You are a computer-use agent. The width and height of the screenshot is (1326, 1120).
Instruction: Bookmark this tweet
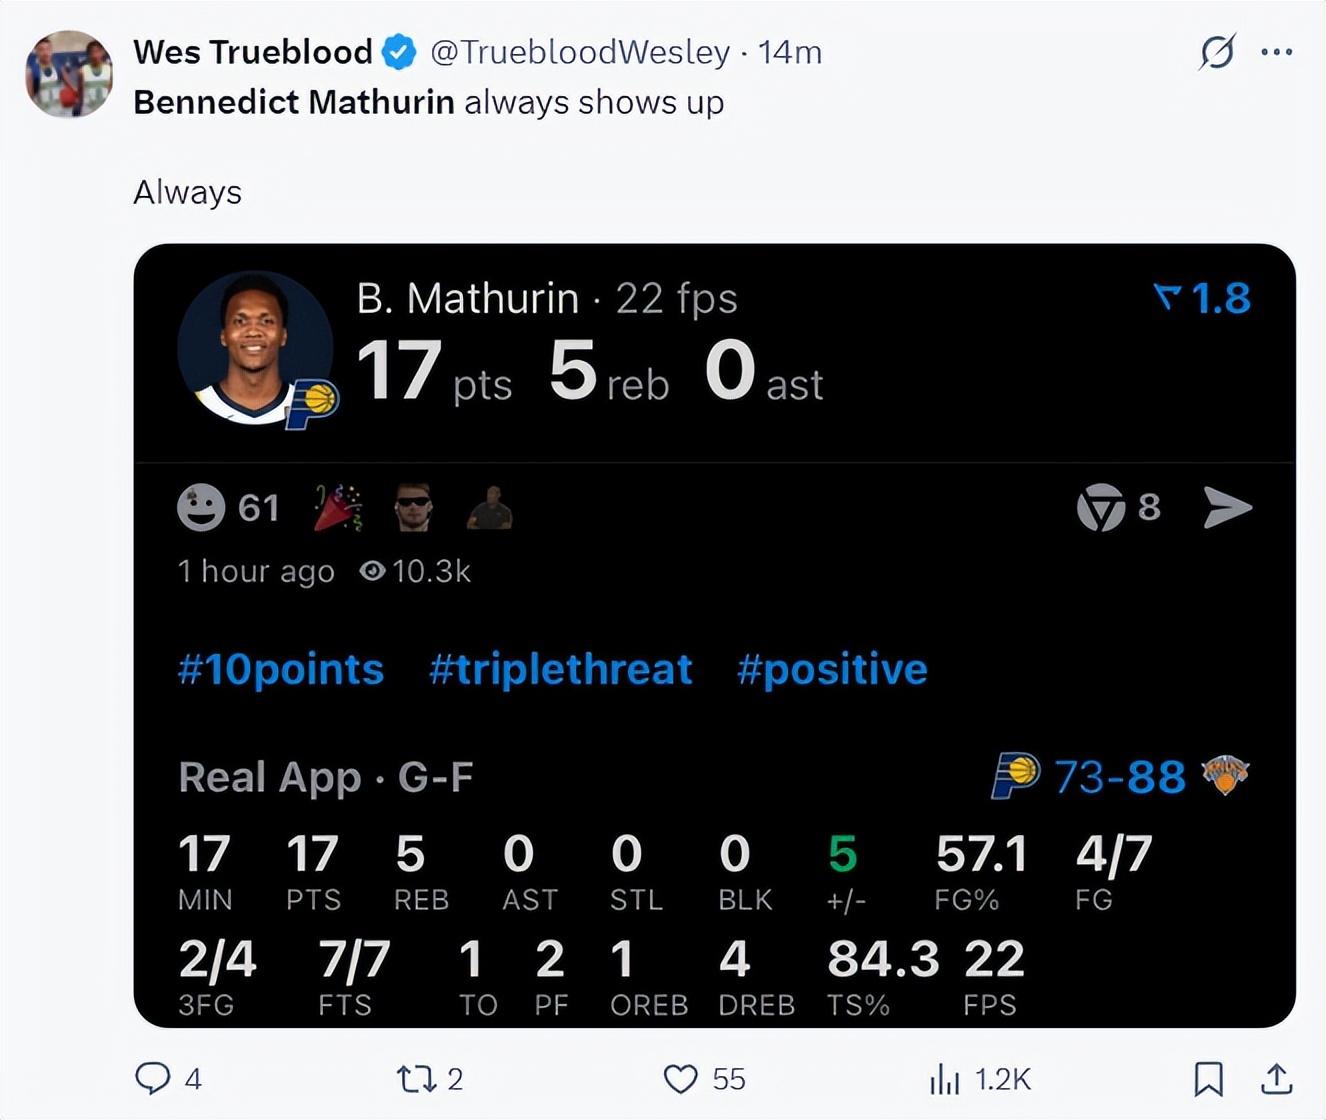(1208, 1078)
